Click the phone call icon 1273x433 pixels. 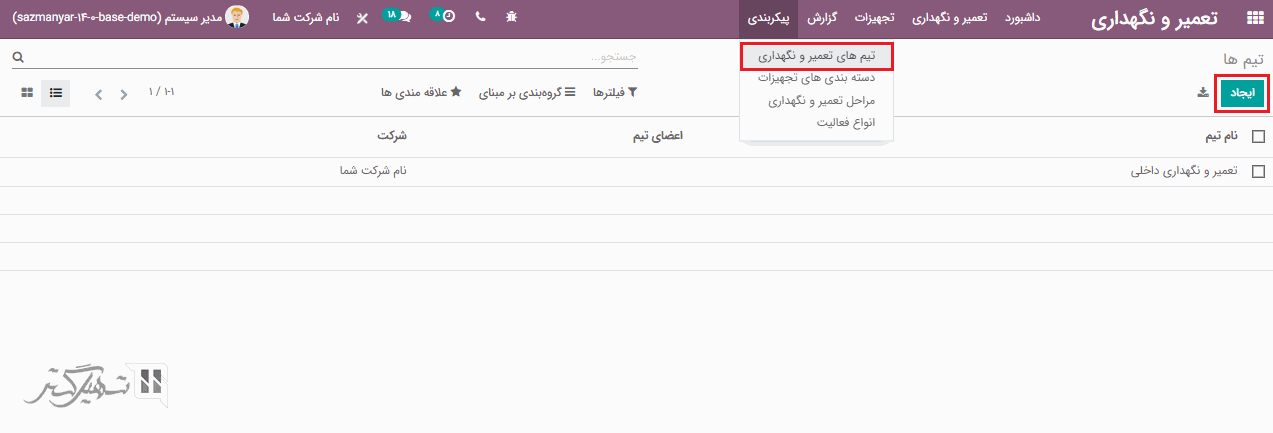point(480,18)
